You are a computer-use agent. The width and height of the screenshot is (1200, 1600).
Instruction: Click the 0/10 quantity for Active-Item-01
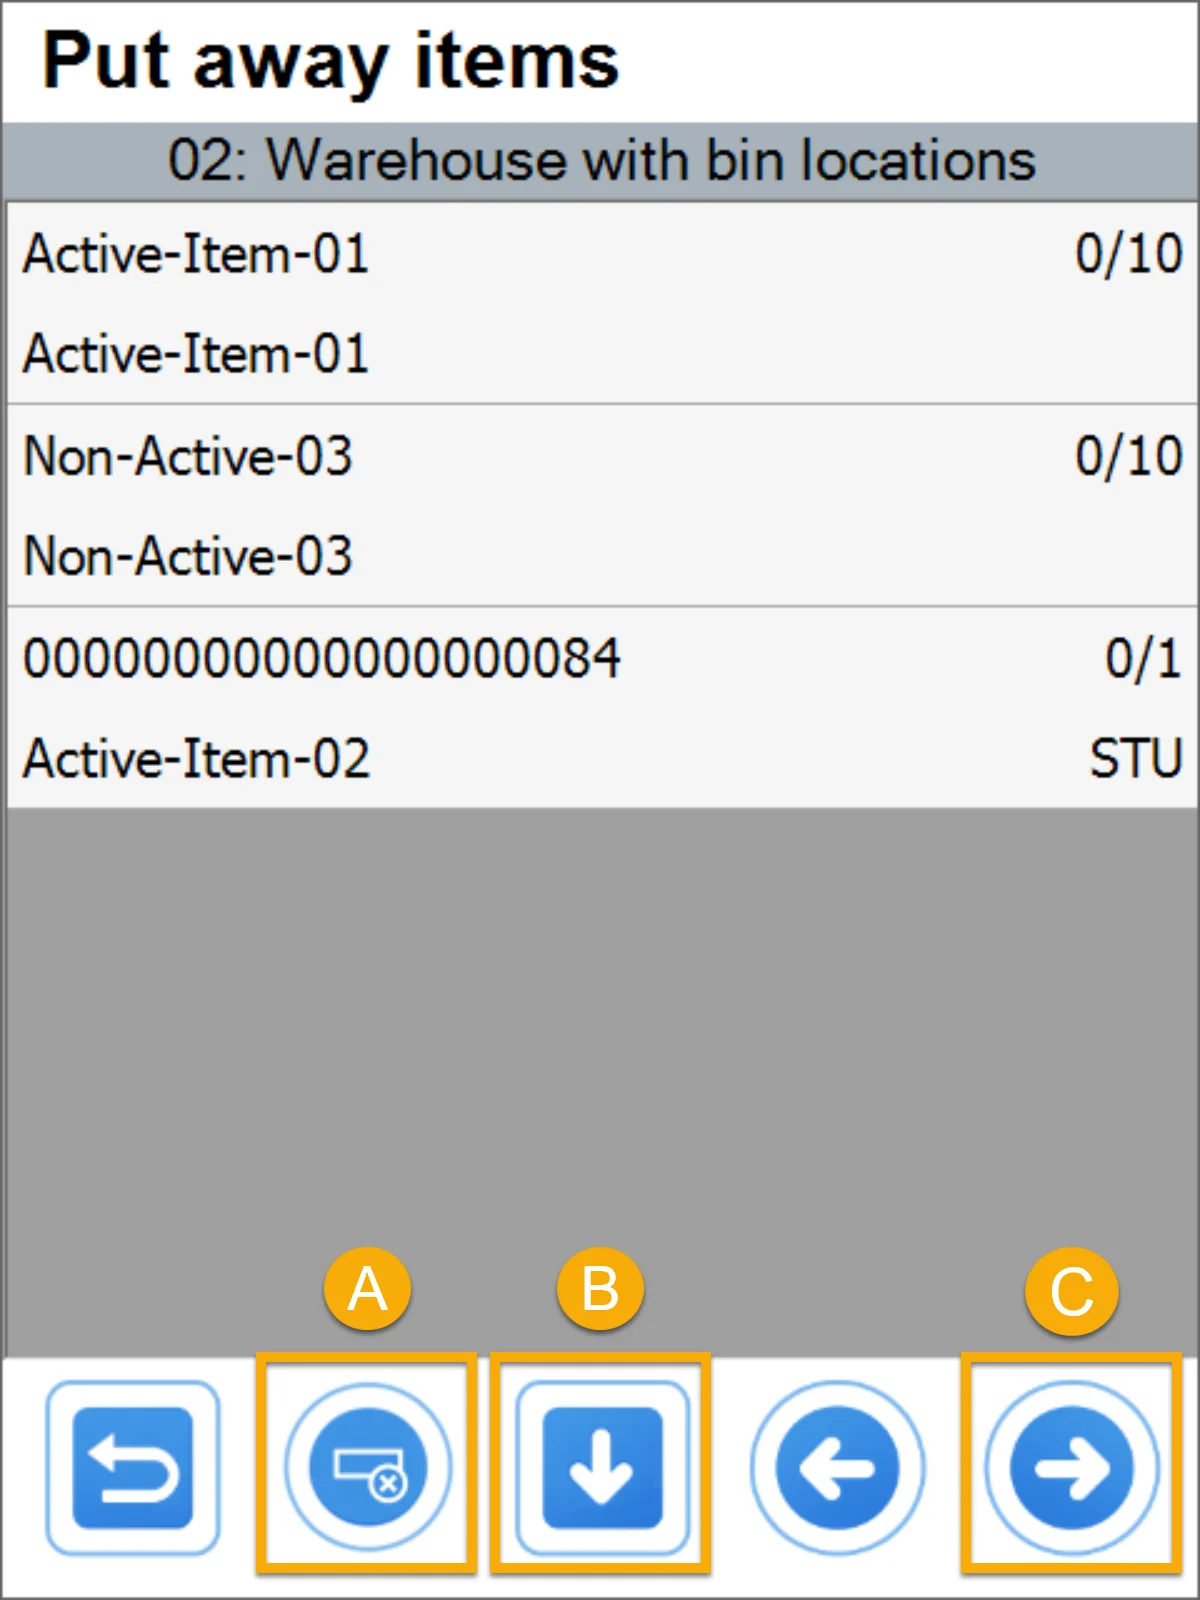coord(1128,254)
